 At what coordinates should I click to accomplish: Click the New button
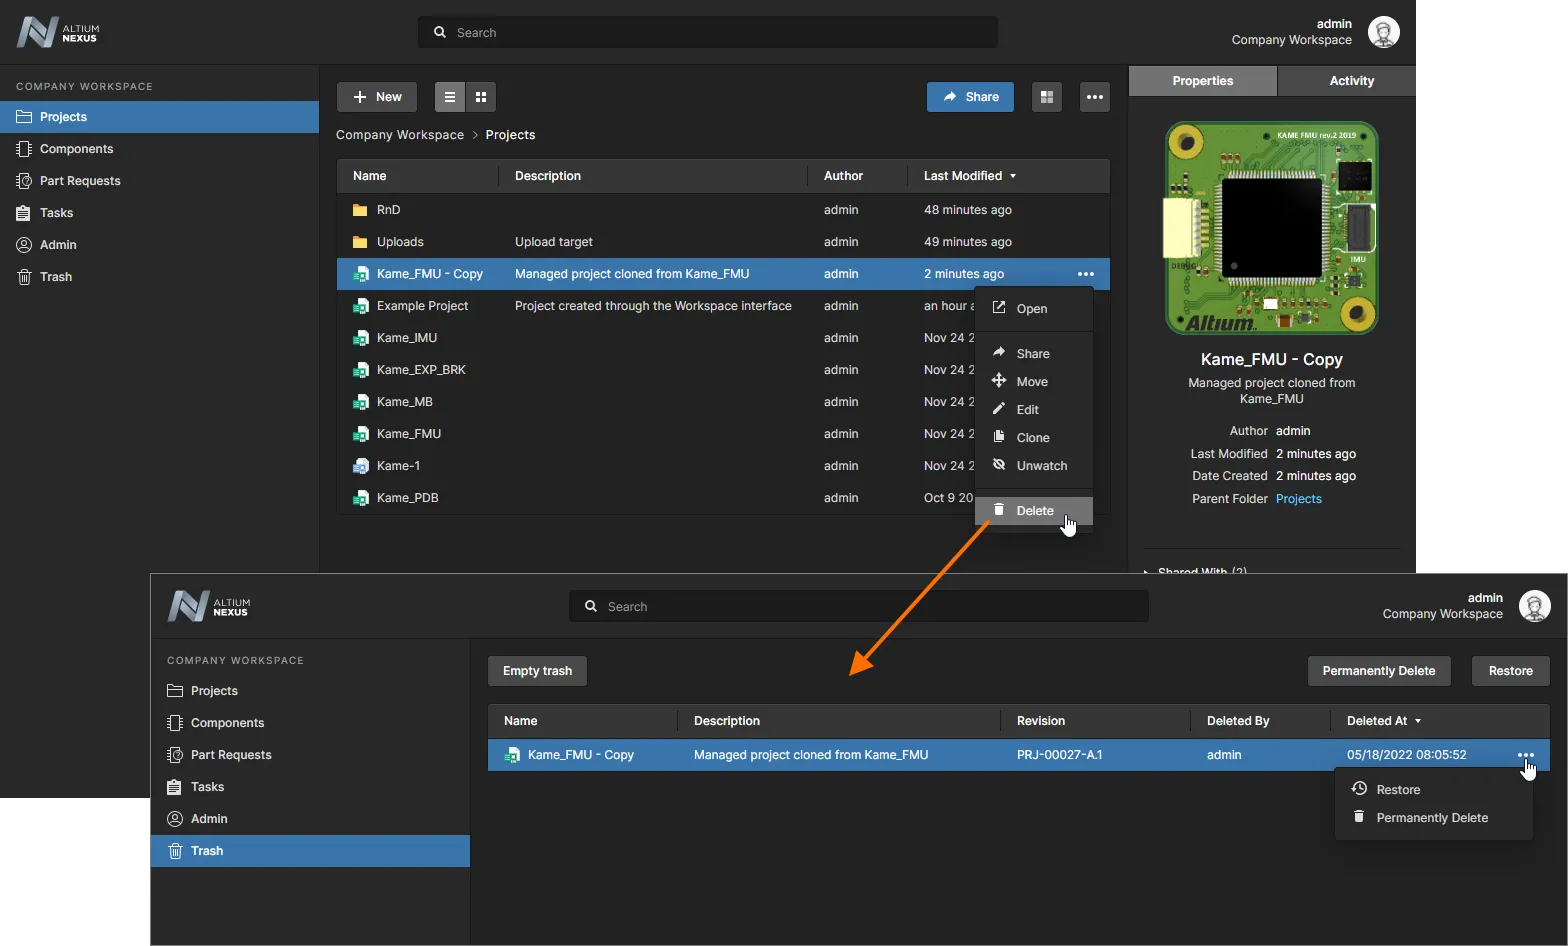[x=377, y=97]
